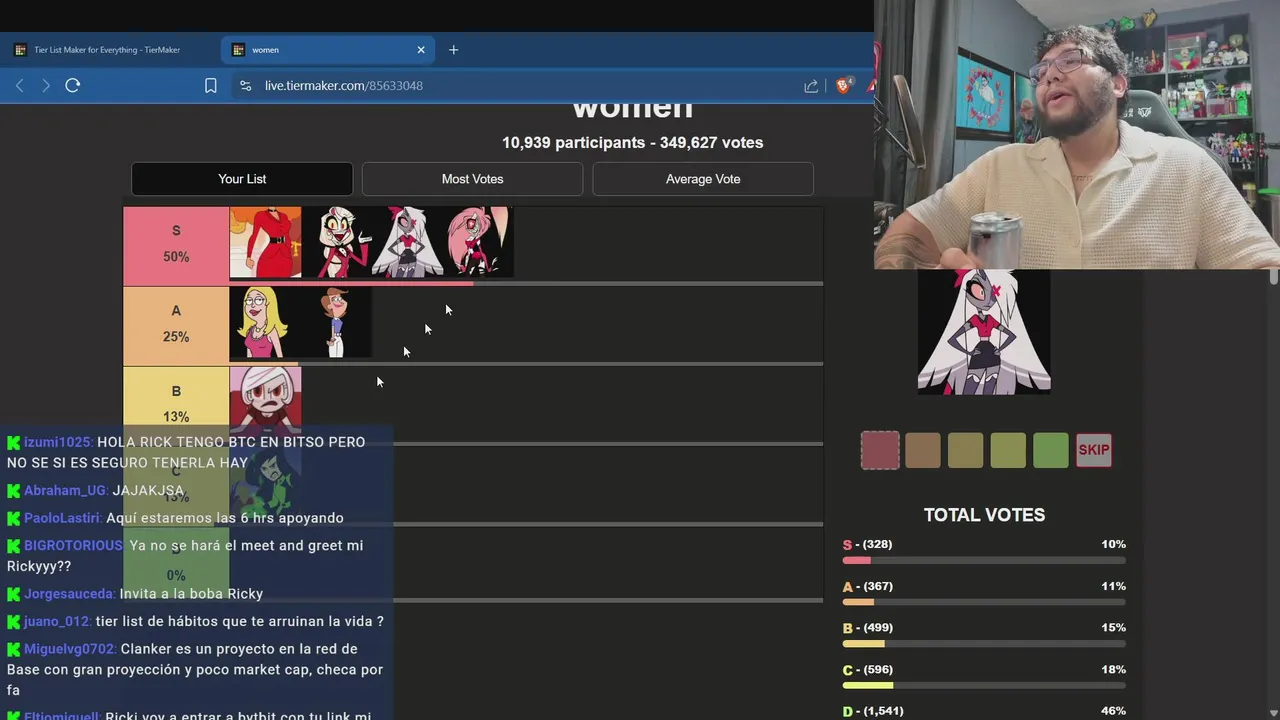The height and width of the screenshot is (720, 1280).
Task: Vote D tier with green swatch
Action: [x=1051, y=450]
